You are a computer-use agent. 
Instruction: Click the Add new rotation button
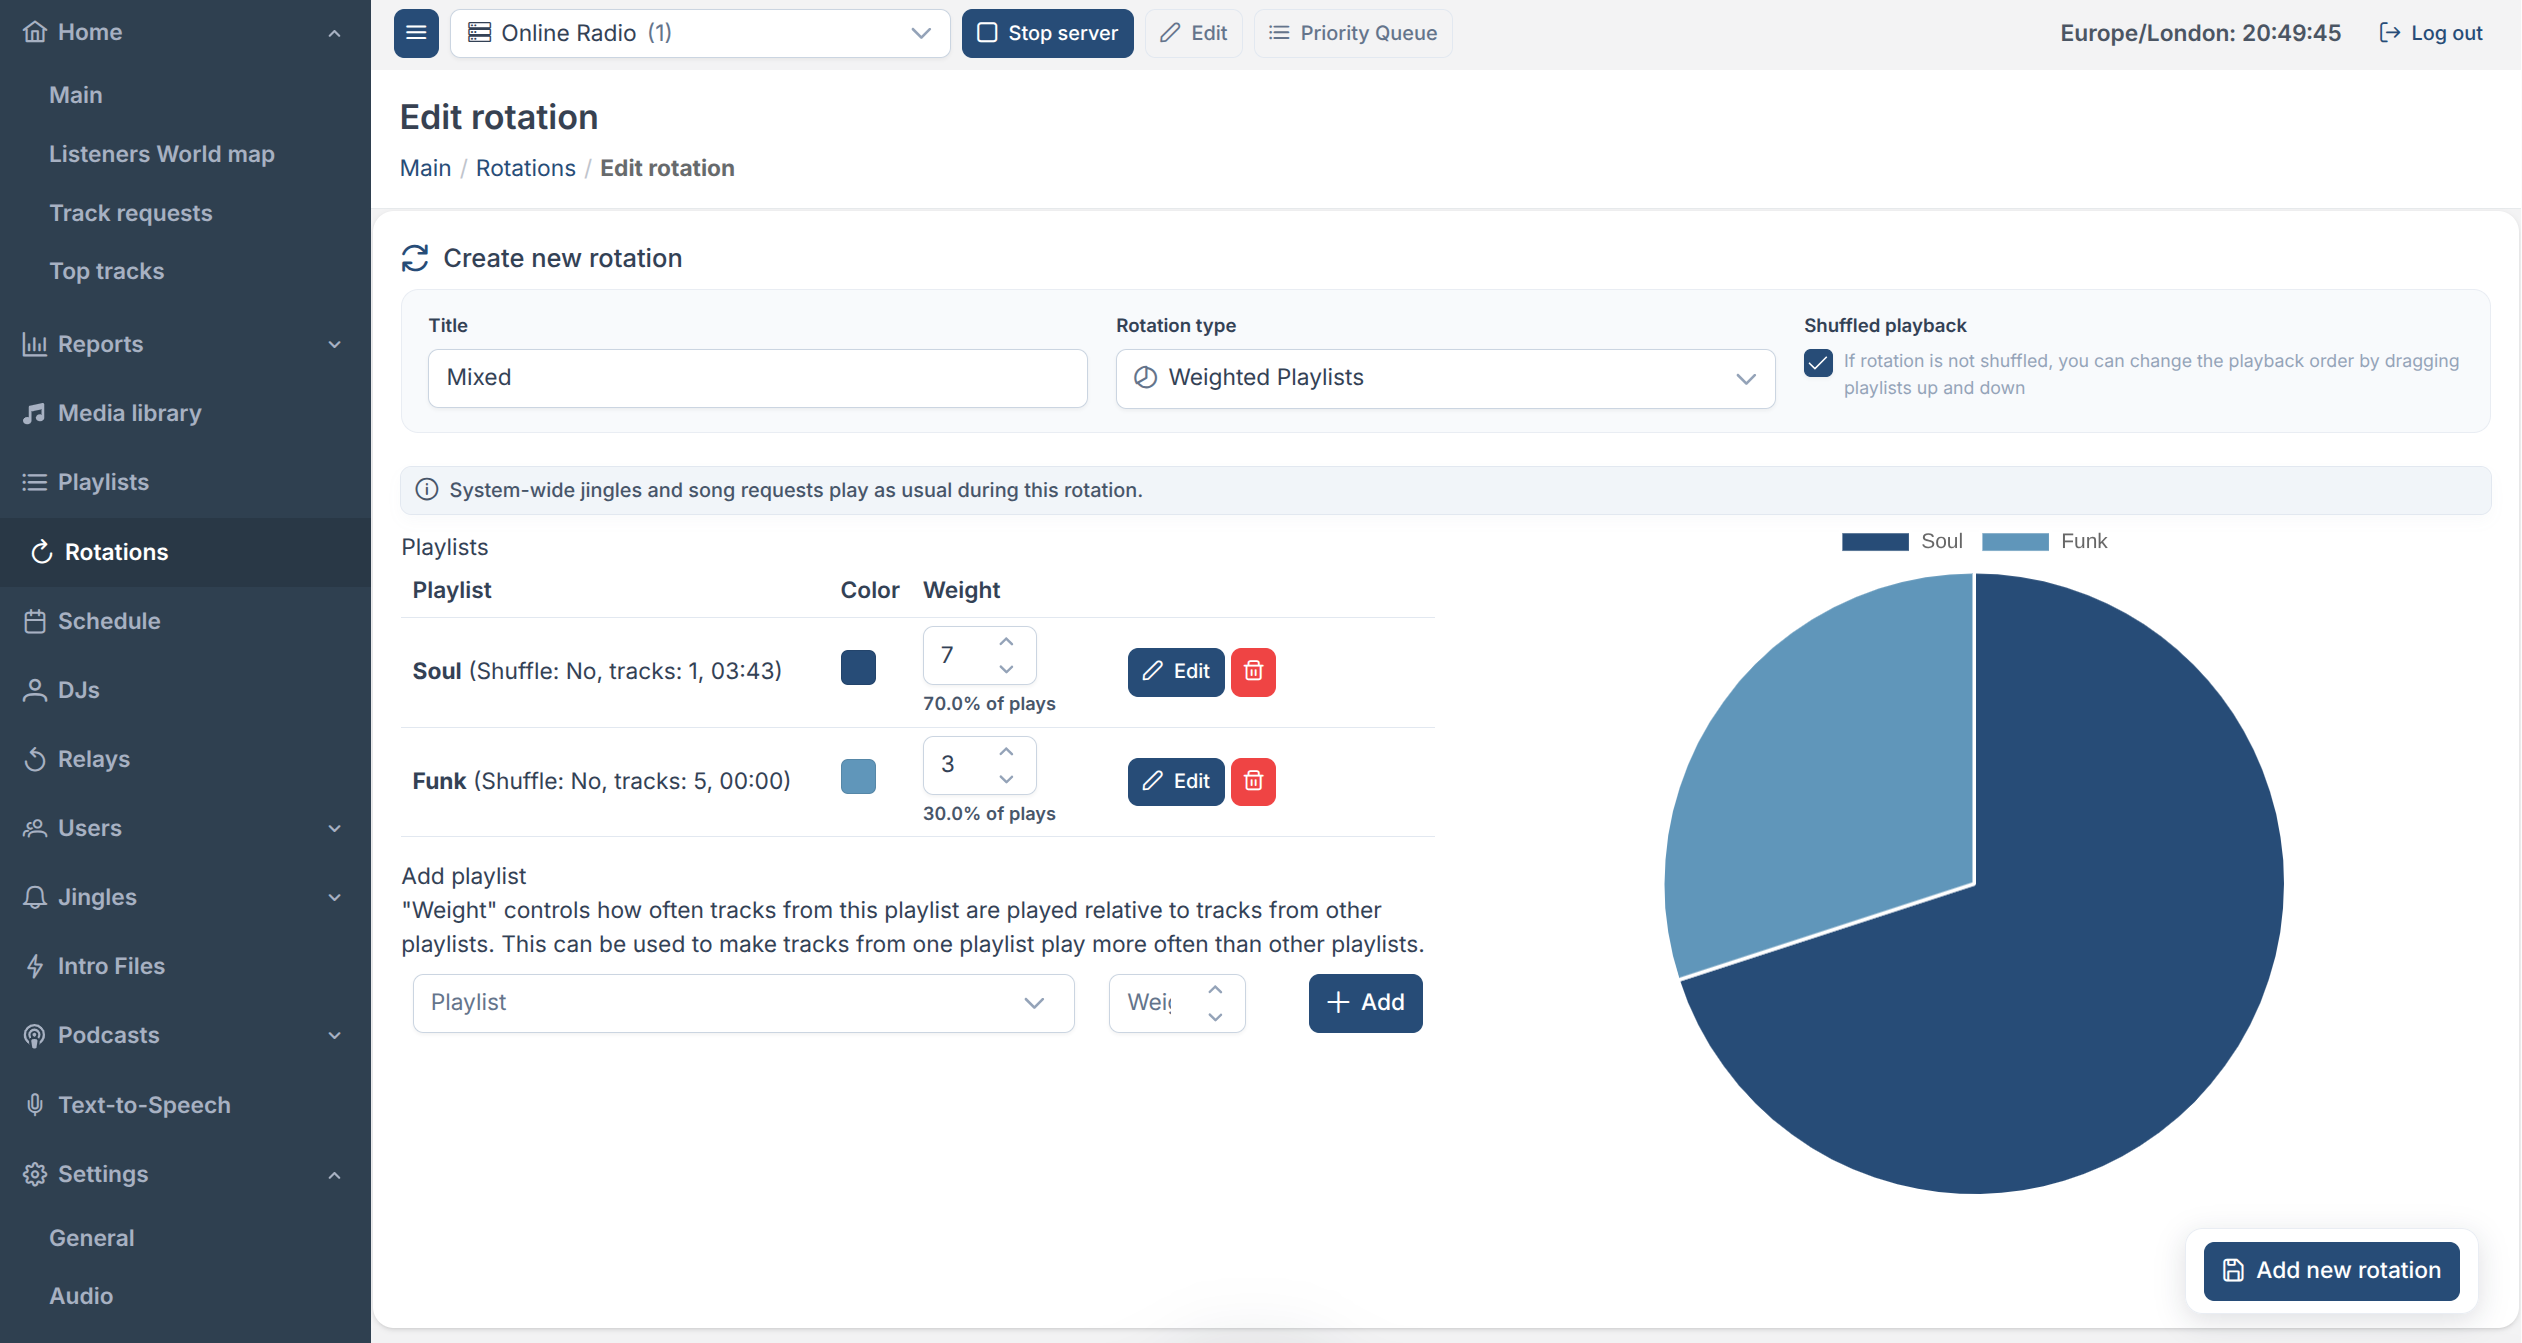pyautogui.click(x=2331, y=1270)
